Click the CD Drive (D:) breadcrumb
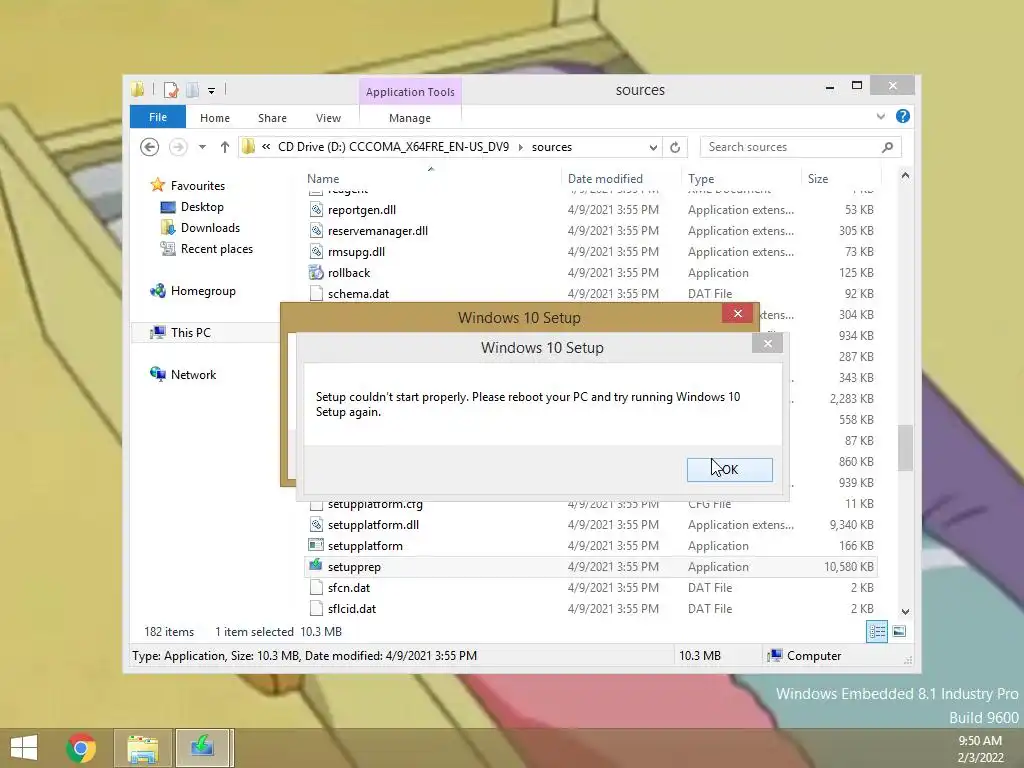The width and height of the screenshot is (1024, 768). point(393,148)
